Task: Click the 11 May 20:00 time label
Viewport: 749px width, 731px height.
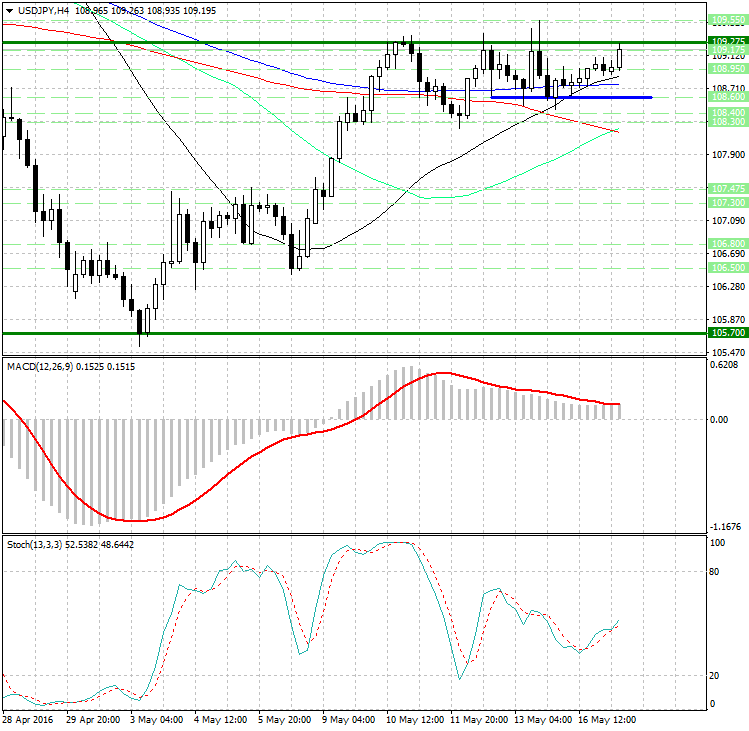Action: pyautogui.click(x=479, y=720)
